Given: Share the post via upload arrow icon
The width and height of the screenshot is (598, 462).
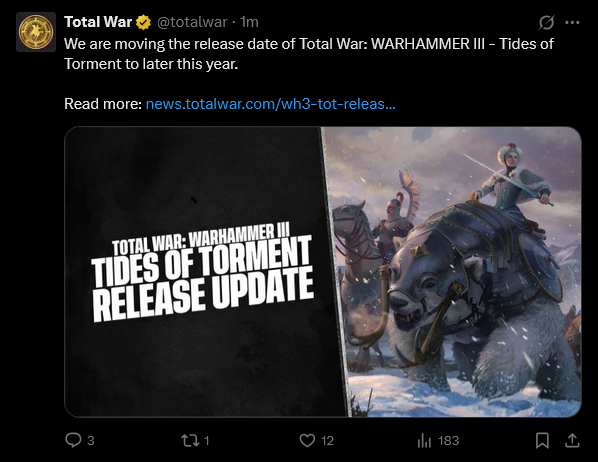Looking at the screenshot, I should tap(572, 441).
